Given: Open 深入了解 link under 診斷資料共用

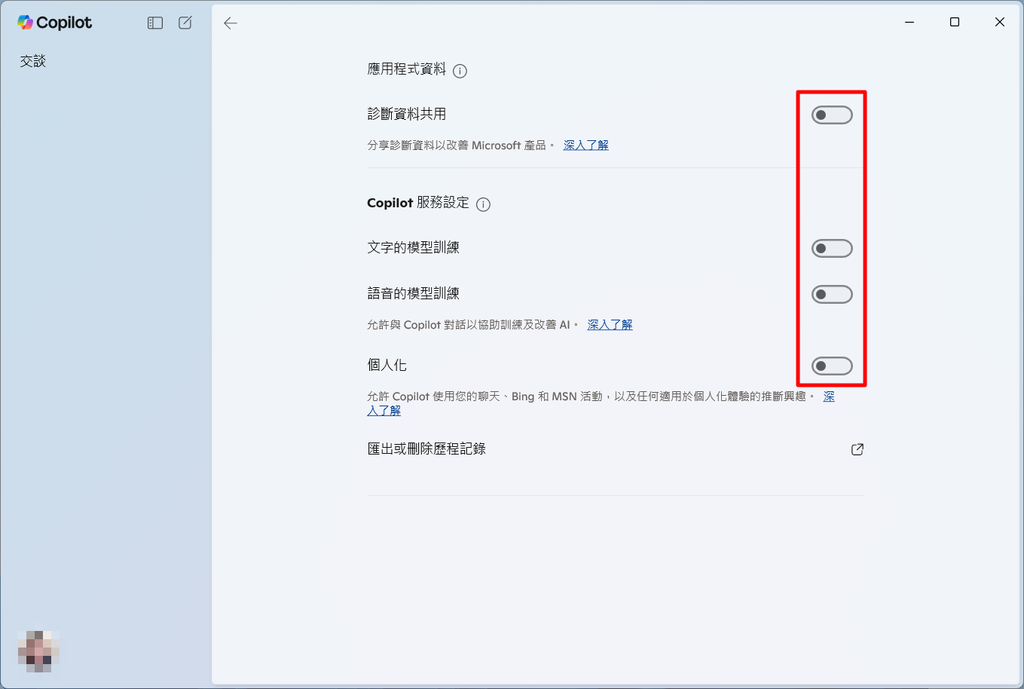Looking at the screenshot, I should (x=586, y=145).
